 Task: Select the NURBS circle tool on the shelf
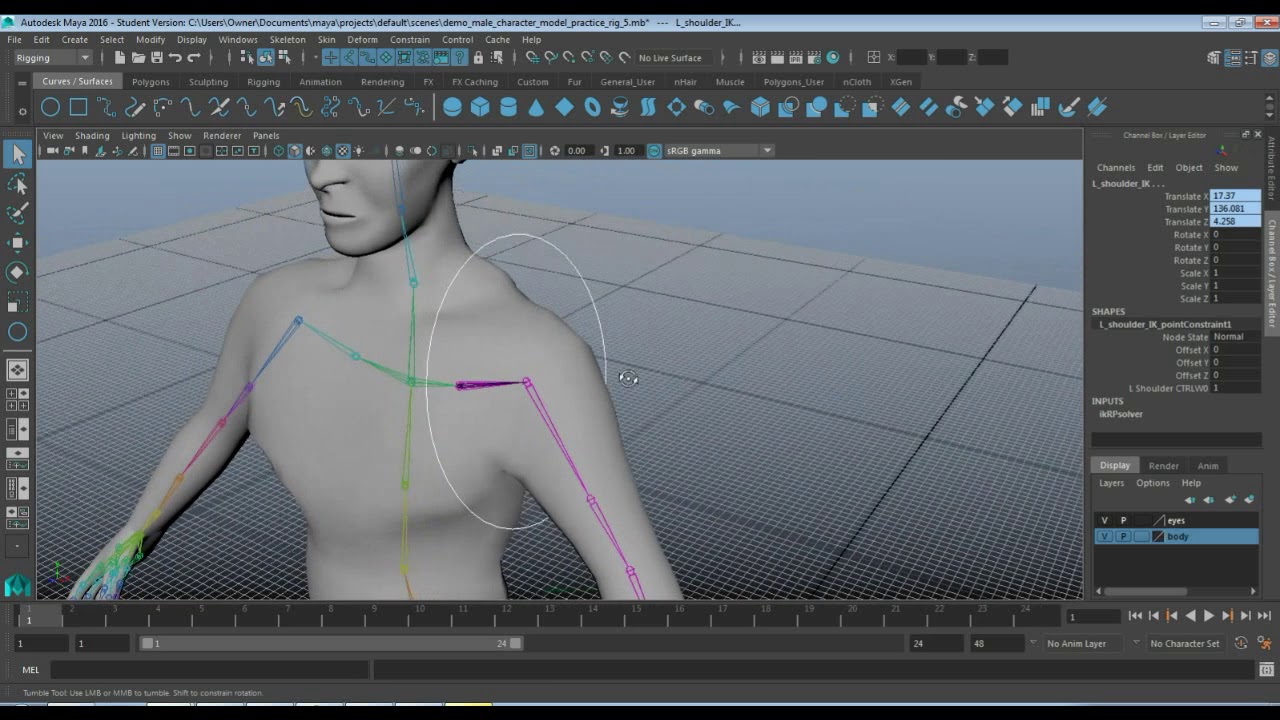pos(50,107)
